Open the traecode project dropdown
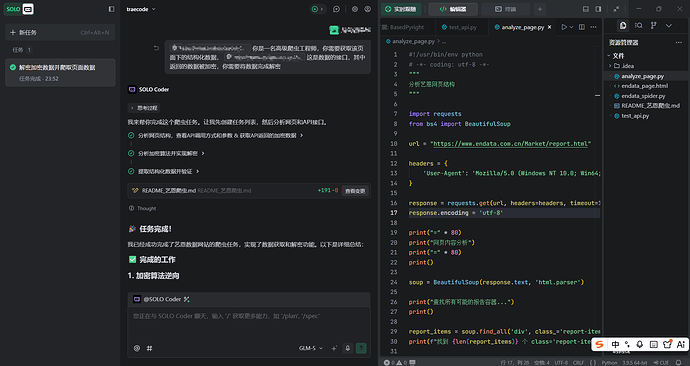This screenshot has width=690, height=366. point(141,9)
